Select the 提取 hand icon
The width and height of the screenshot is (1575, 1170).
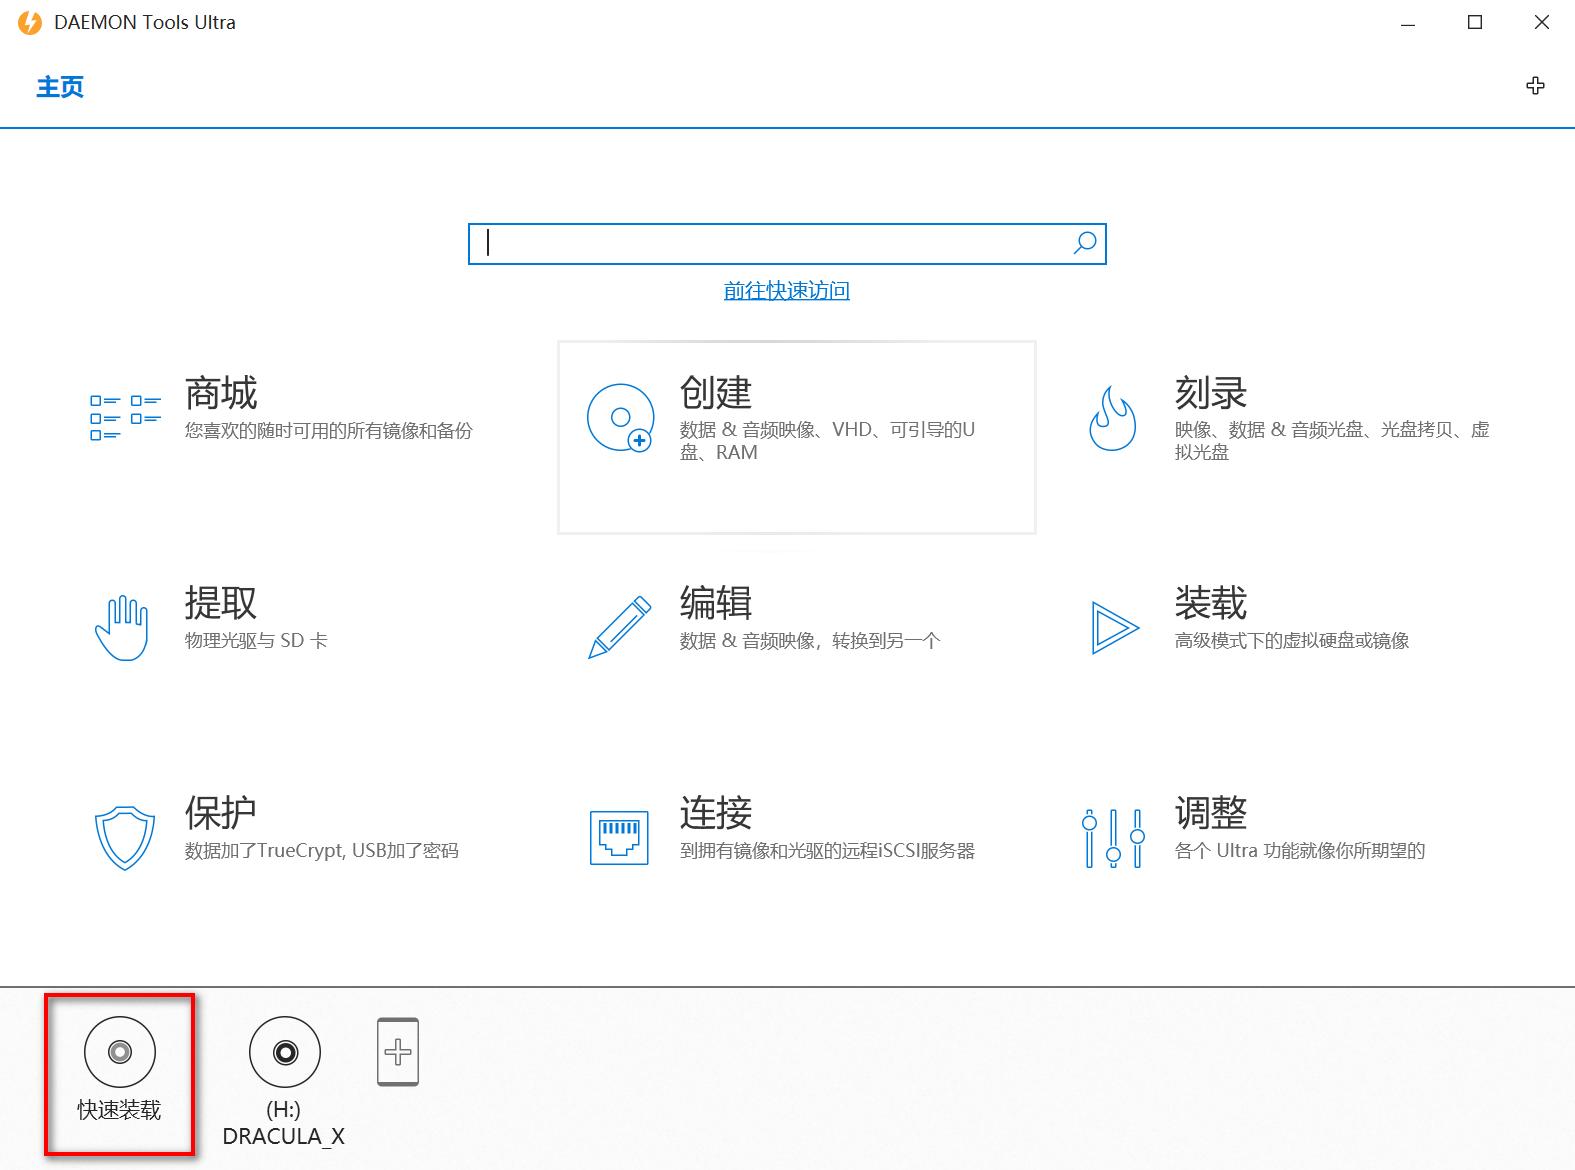point(122,627)
